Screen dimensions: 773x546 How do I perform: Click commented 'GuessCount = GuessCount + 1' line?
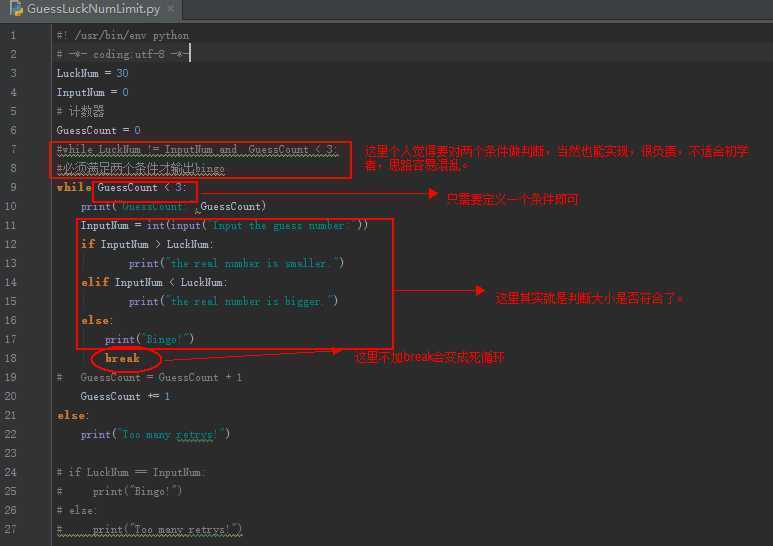click(149, 377)
